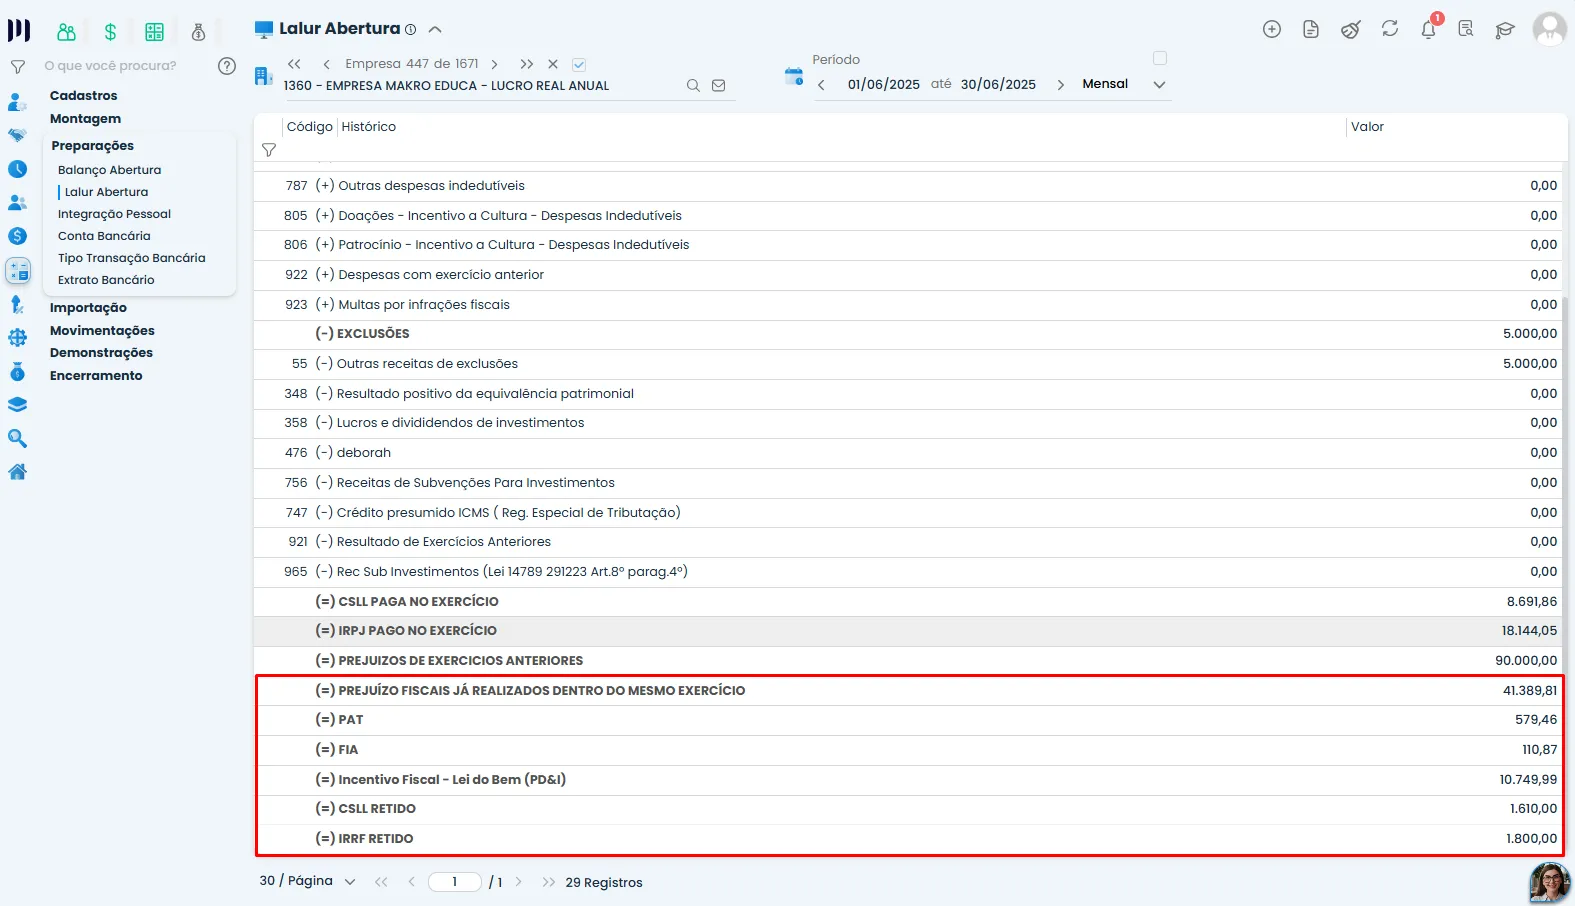Go to next company with right arrow
Image resolution: width=1575 pixels, height=906 pixels.
click(x=494, y=64)
